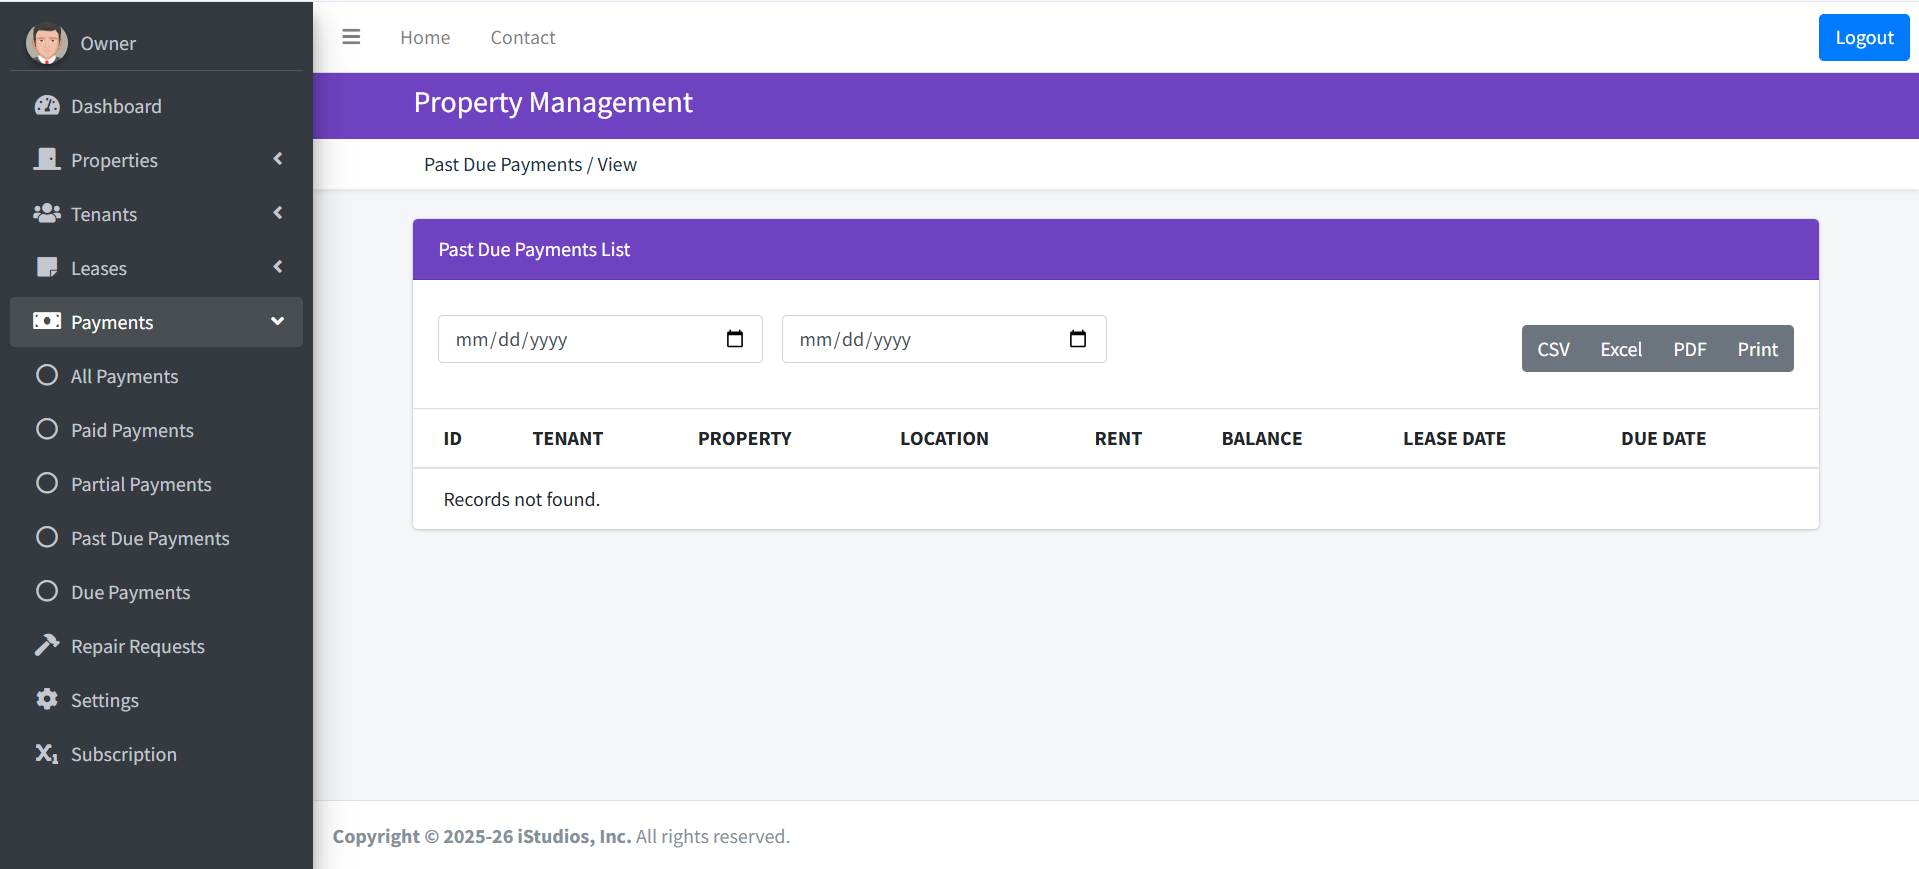Click the Repair Requests hammer icon
The width and height of the screenshot is (1919, 869).
click(47, 646)
